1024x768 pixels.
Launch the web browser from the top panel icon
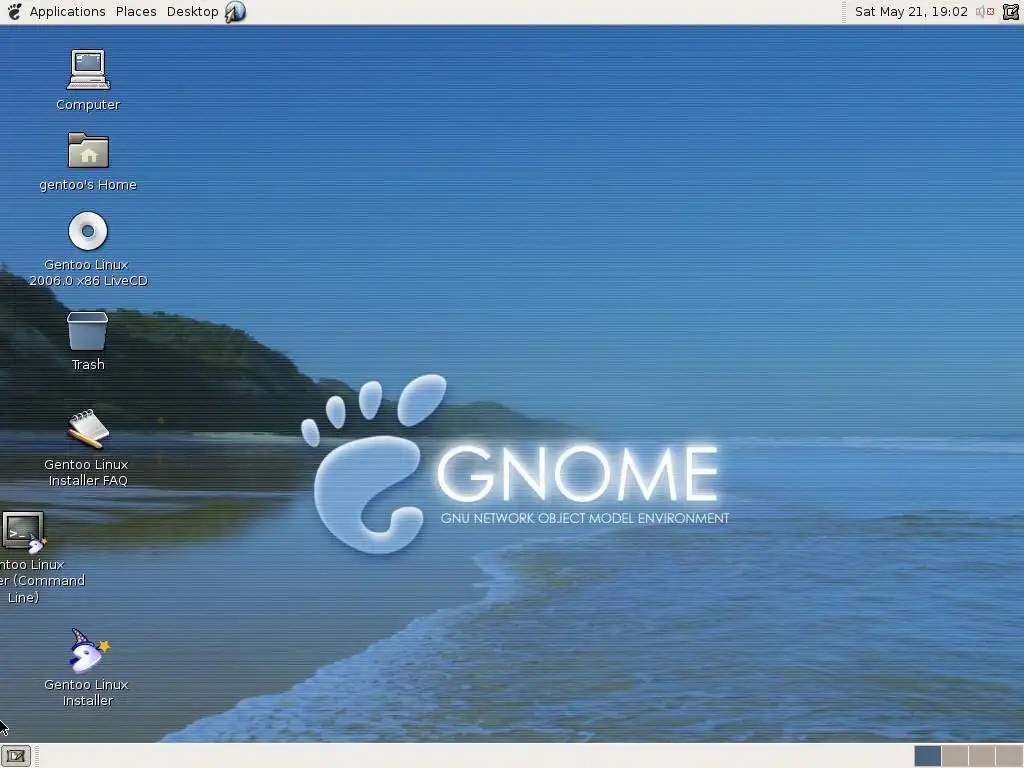(x=235, y=12)
